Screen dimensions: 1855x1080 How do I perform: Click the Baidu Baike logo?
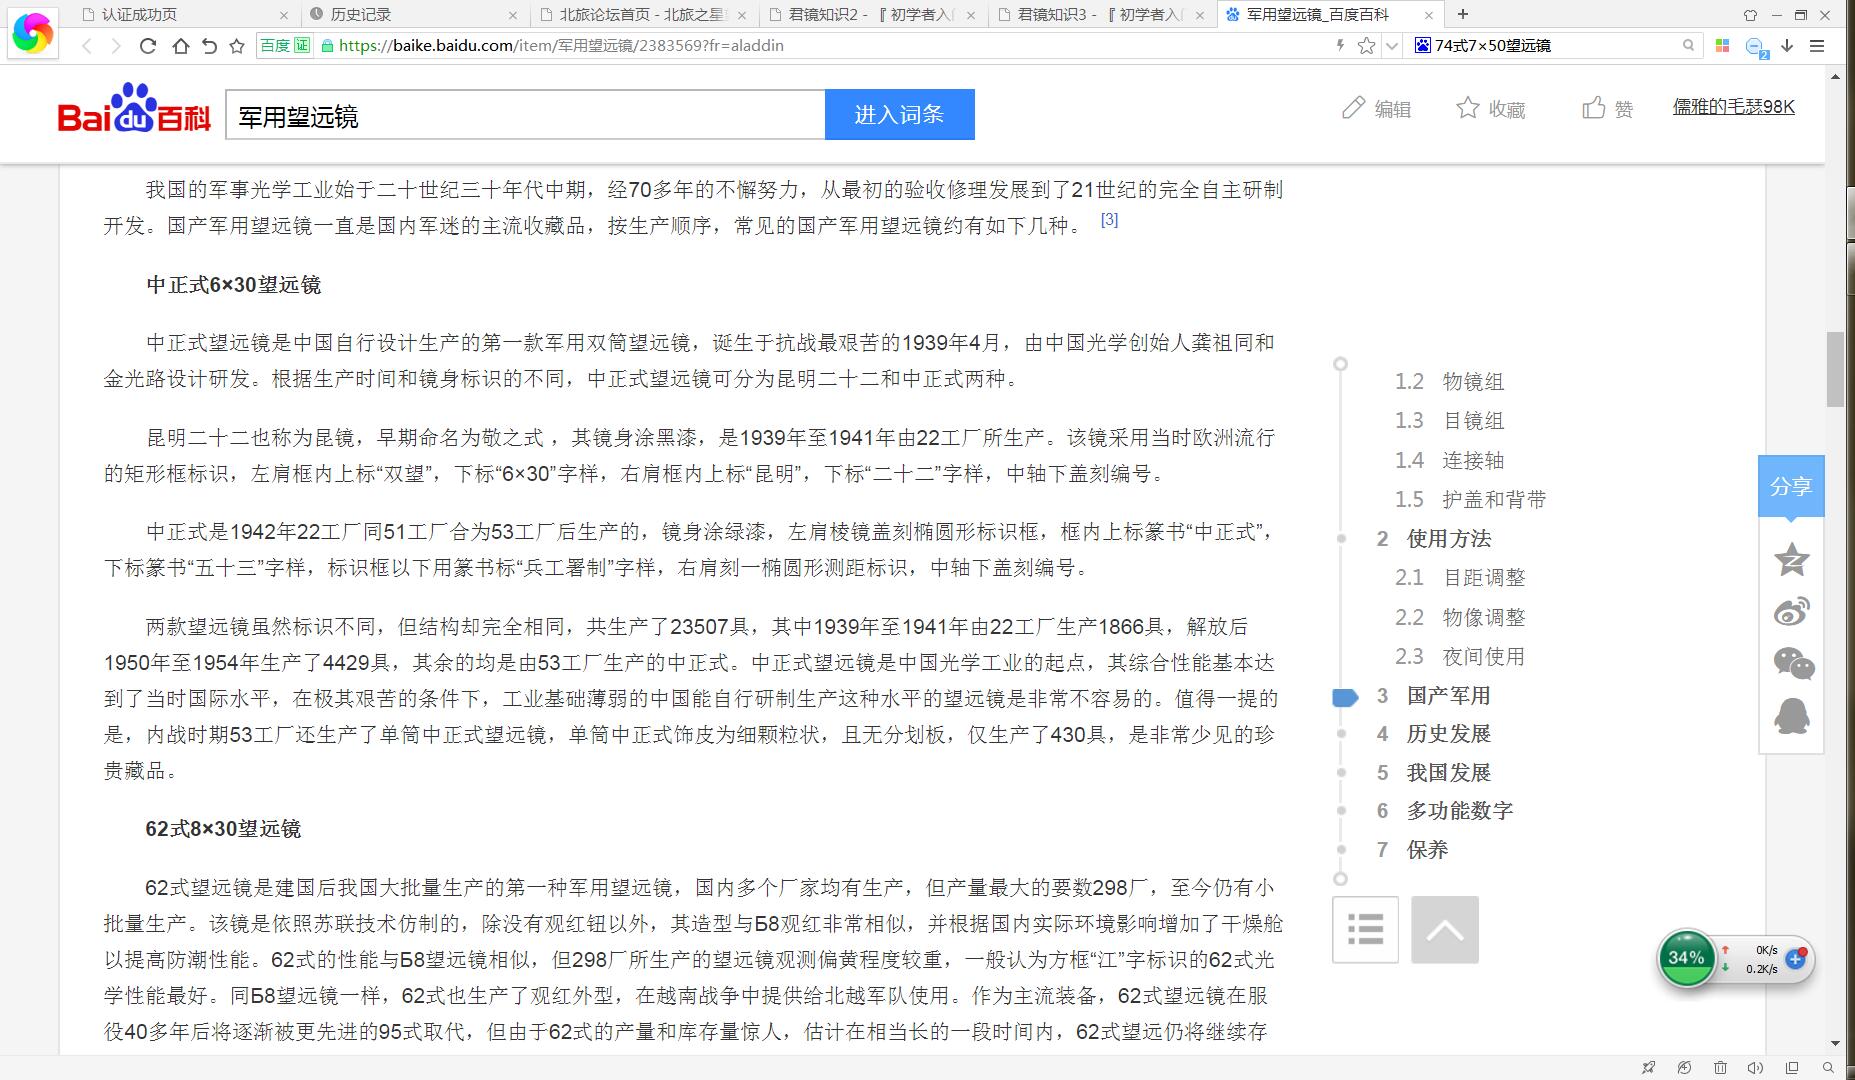(134, 110)
